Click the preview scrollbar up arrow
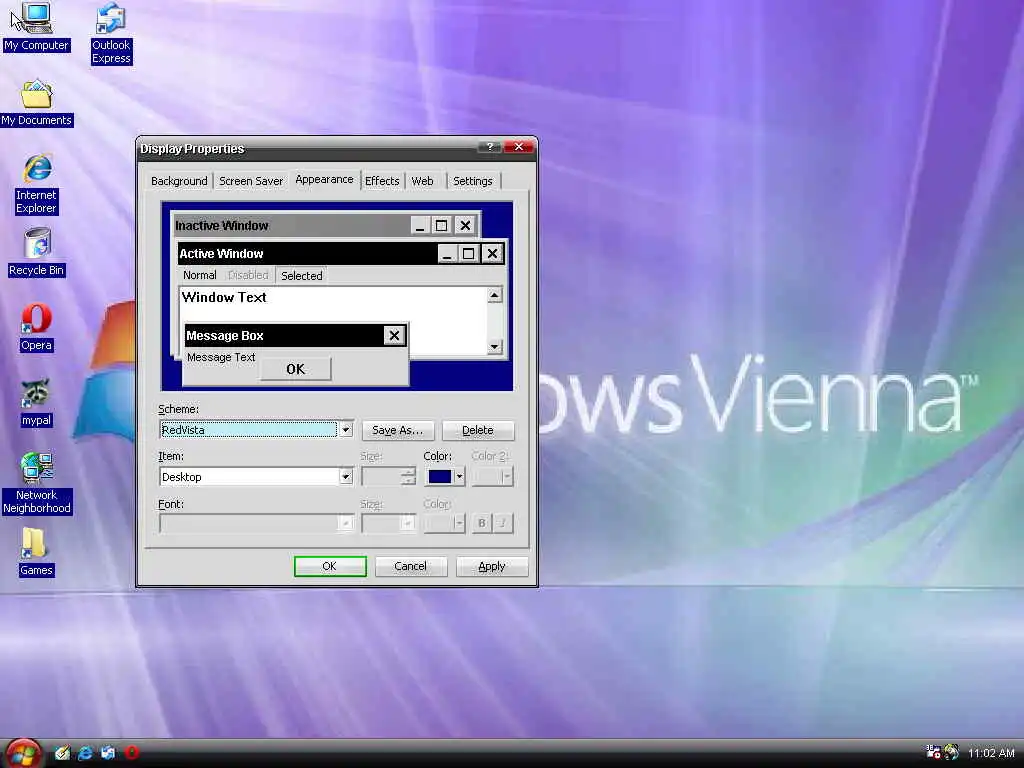This screenshot has height=768, width=1024. tap(495, 295)
